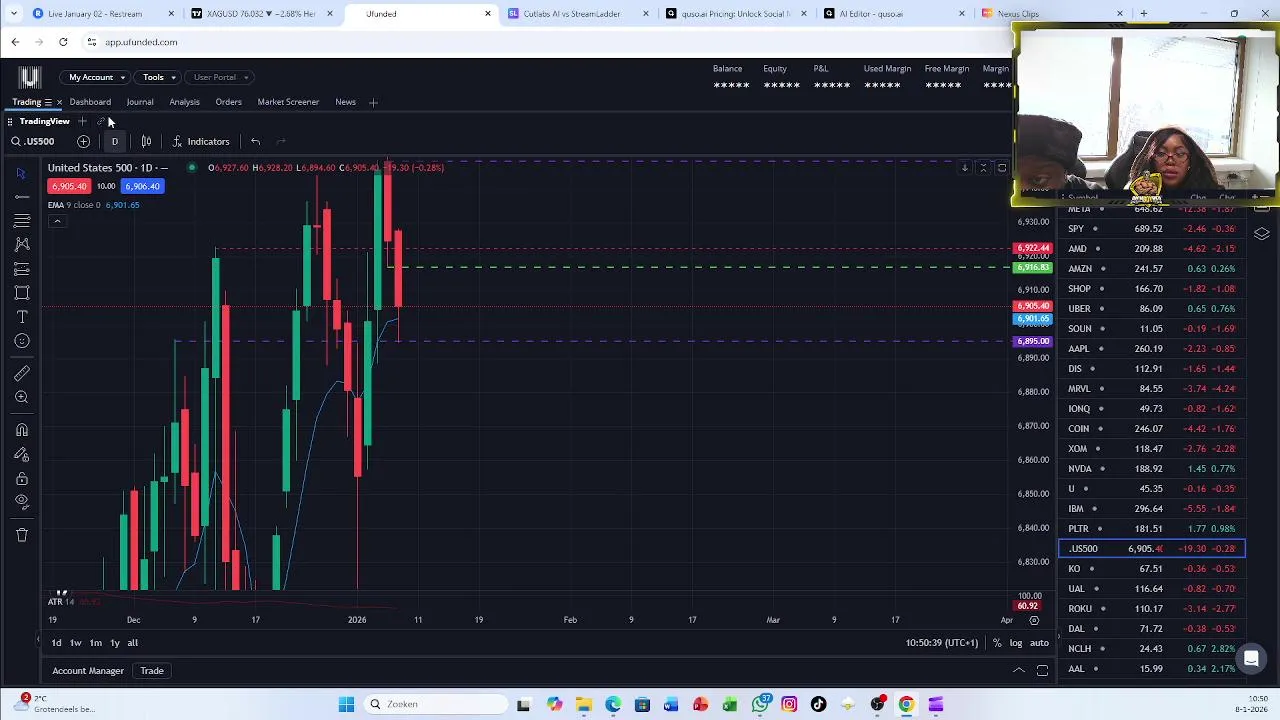Viewport: 1280px width, 720px height.
Task: Open the My Account dropdown
Action: [x=97, y=77]
